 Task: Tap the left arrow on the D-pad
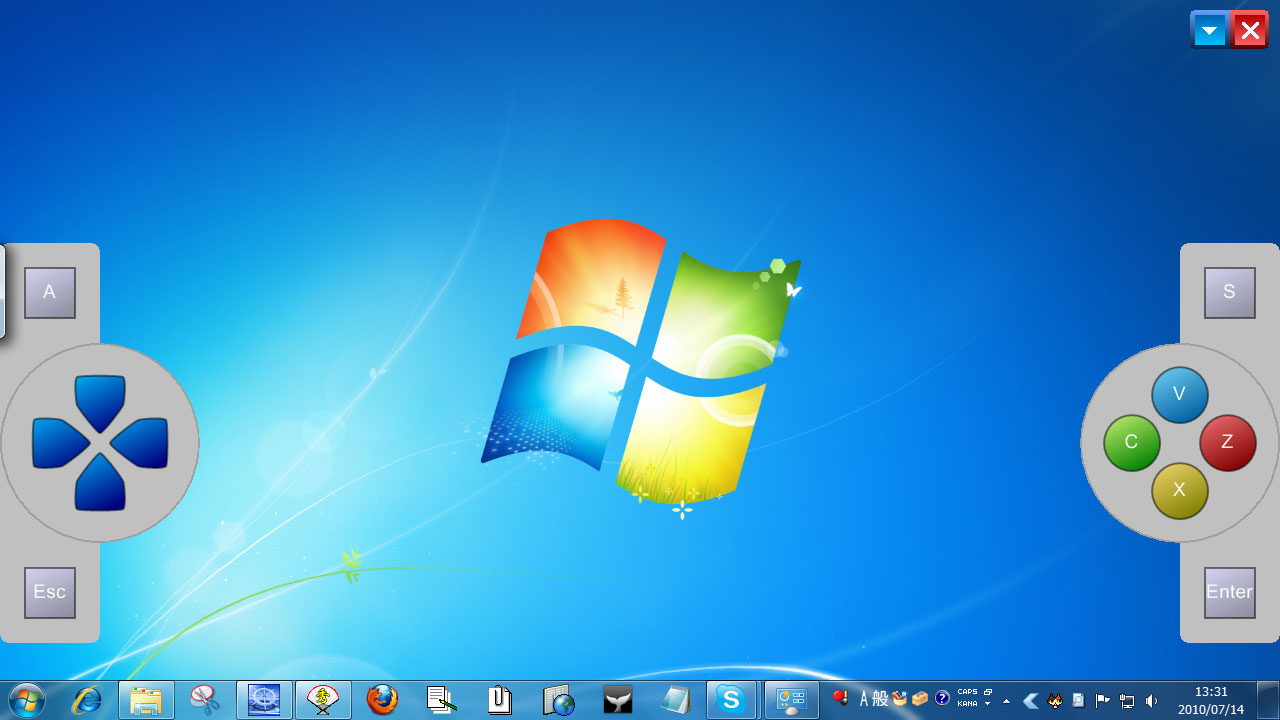[61, 443]
